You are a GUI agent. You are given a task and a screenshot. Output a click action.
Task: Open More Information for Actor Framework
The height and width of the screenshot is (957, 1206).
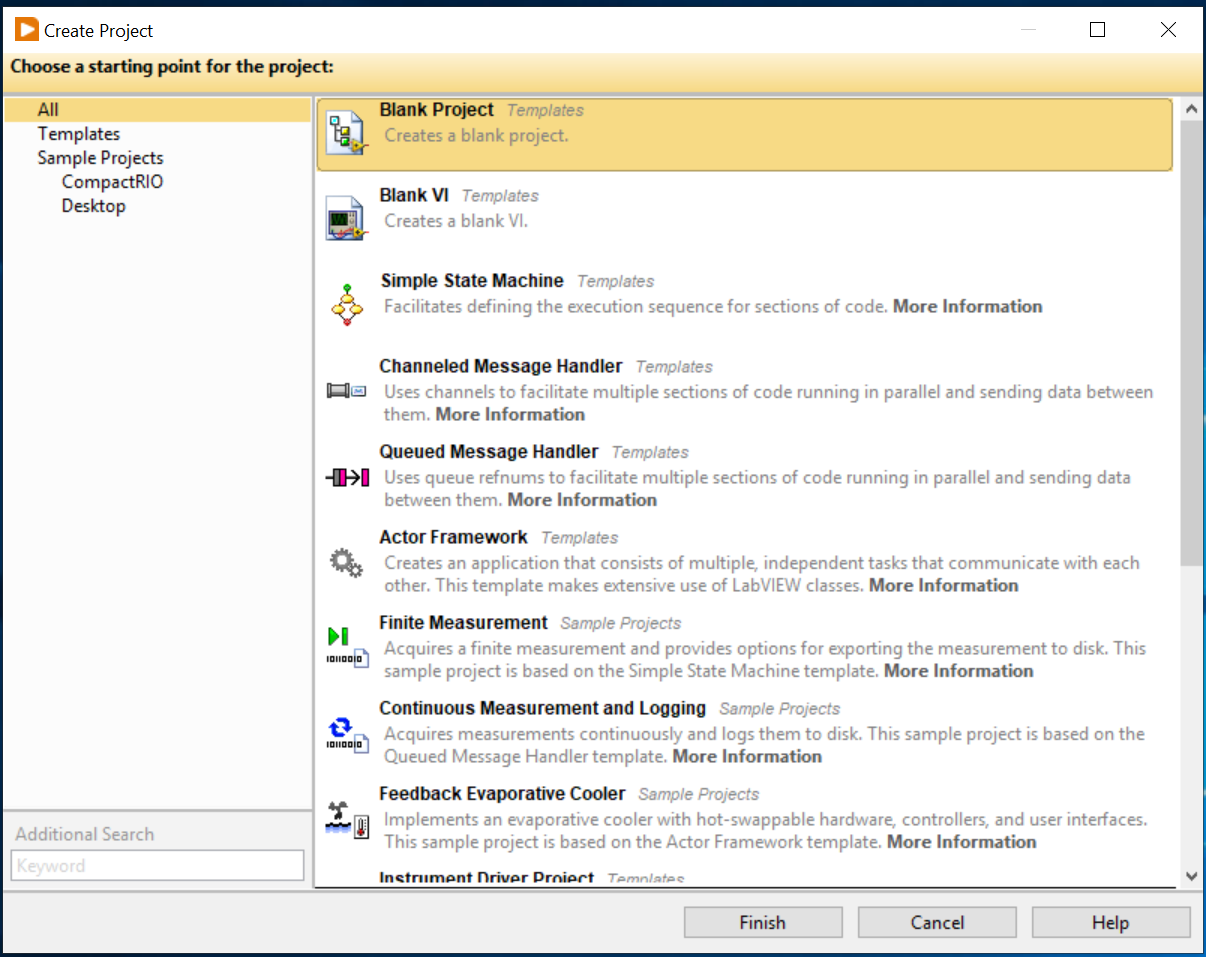(942, 585)
